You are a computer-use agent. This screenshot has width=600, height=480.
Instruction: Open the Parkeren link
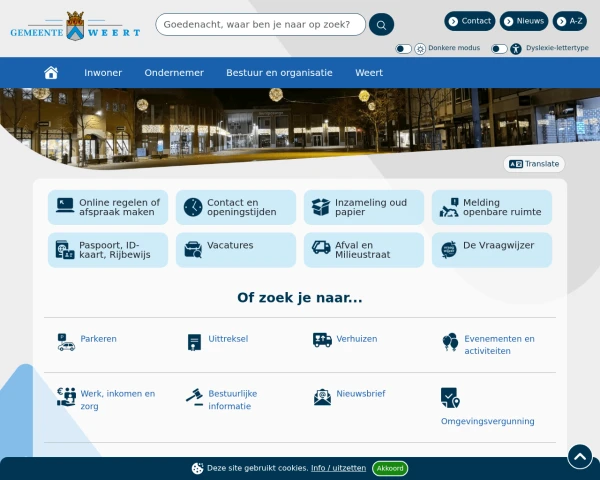(98, 339)
